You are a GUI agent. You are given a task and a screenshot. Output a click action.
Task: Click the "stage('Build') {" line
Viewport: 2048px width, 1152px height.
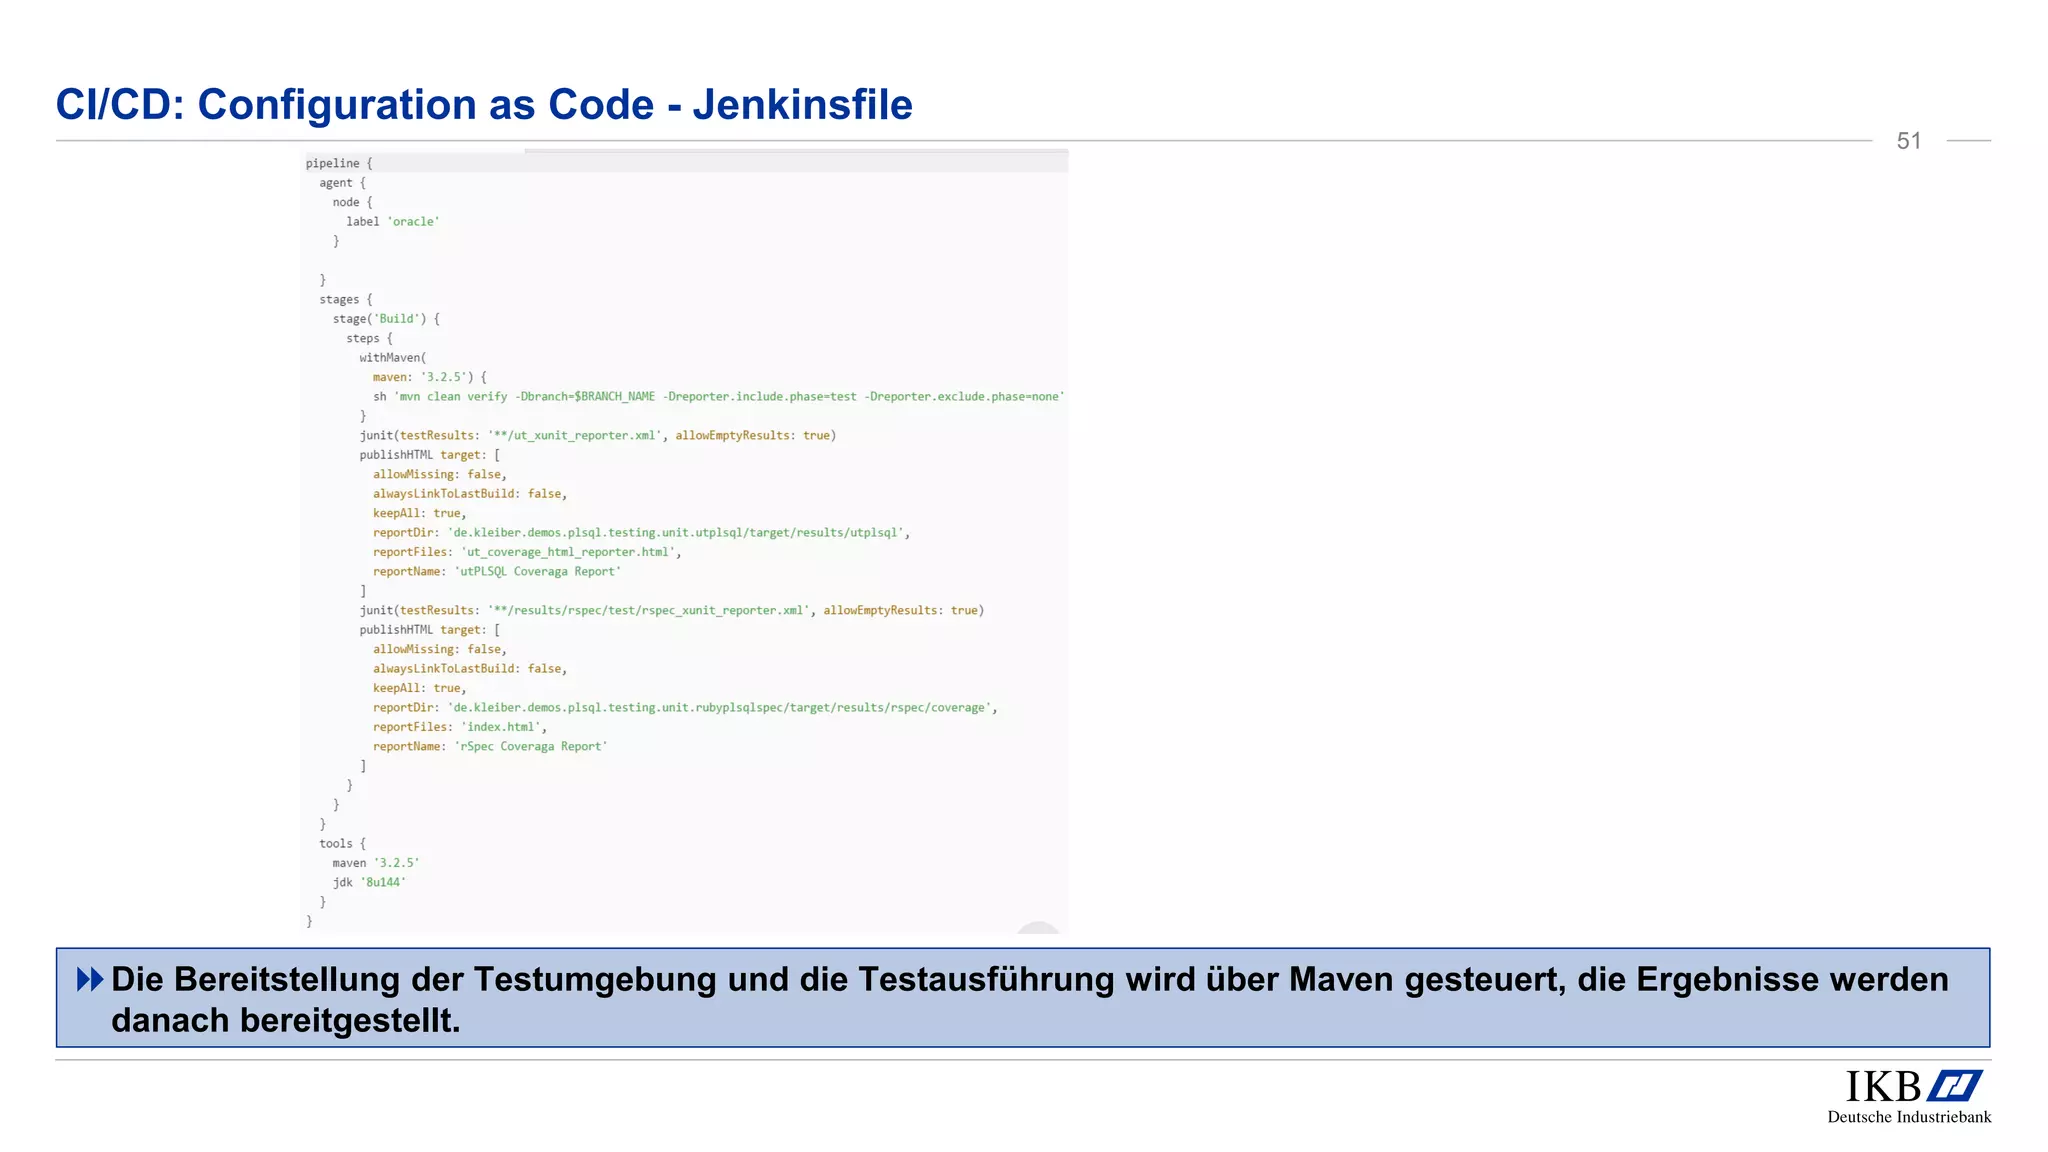click(x=386, y=319)
